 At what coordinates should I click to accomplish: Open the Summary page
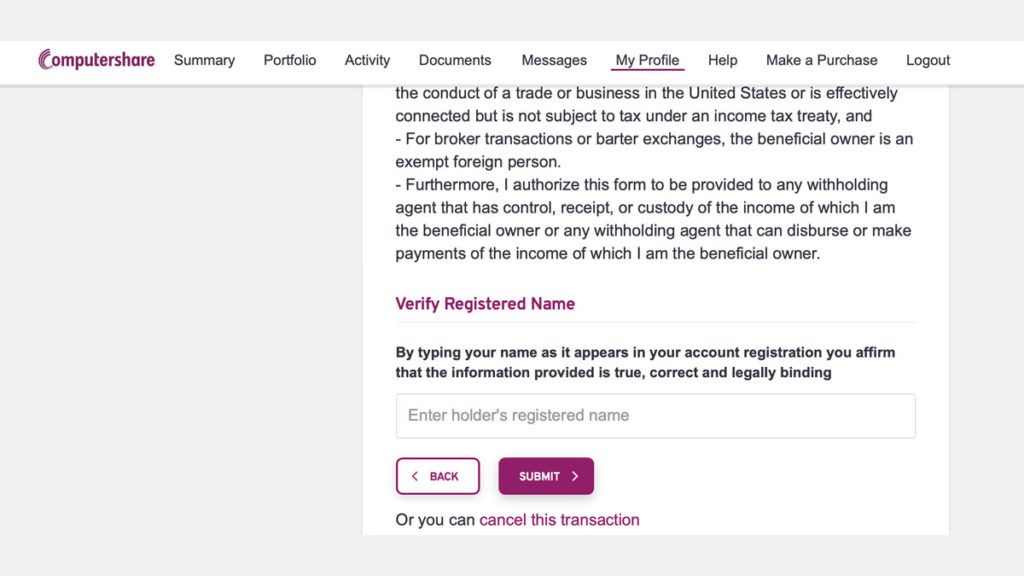[204, 60]
